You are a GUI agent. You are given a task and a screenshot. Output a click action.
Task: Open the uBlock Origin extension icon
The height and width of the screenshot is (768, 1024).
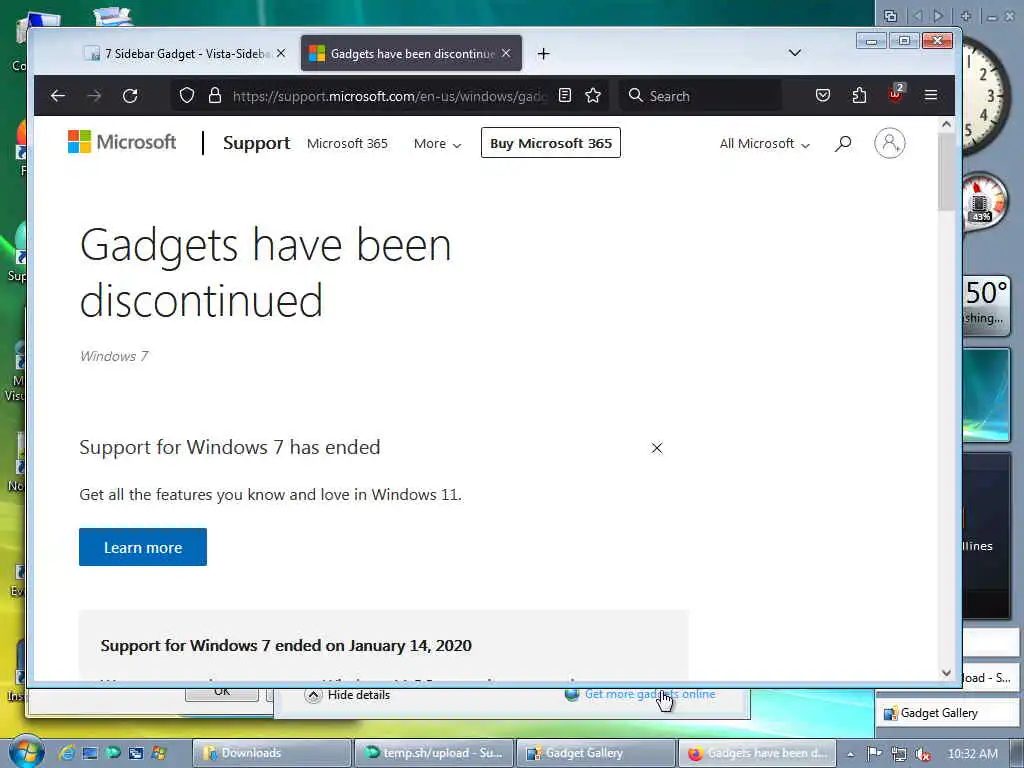pyautogui.click(x=895, y=95)
